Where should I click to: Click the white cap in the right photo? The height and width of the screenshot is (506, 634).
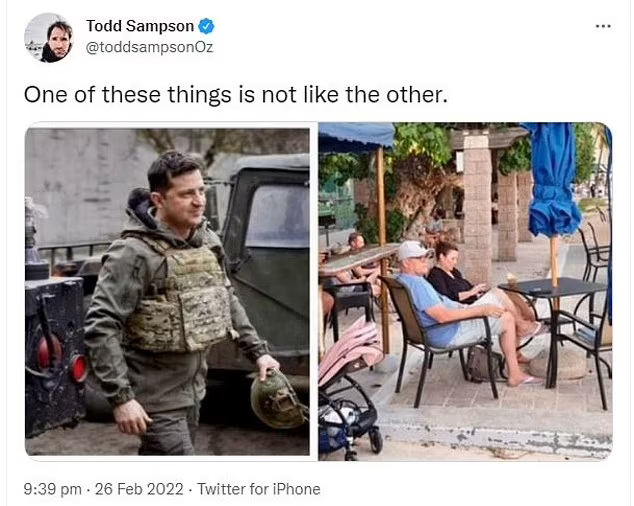point(413,250)
